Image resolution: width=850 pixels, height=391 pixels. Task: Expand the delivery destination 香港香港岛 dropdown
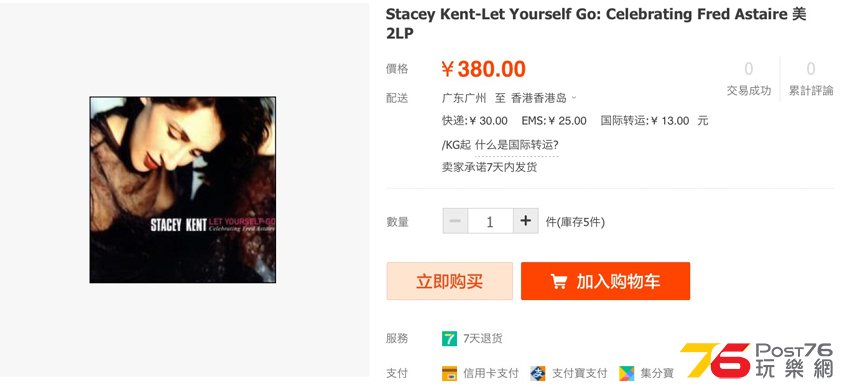[x=544, y=99]
